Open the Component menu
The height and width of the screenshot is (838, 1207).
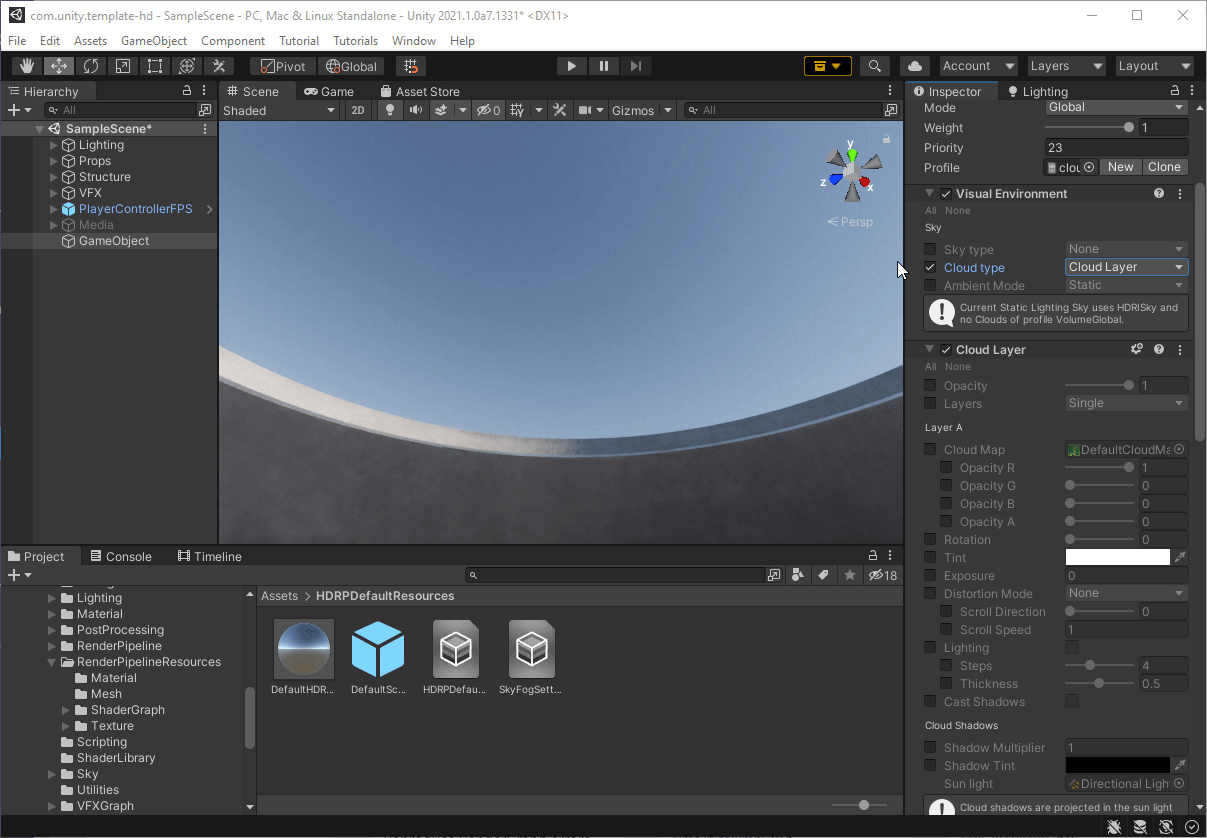(233, 41)
